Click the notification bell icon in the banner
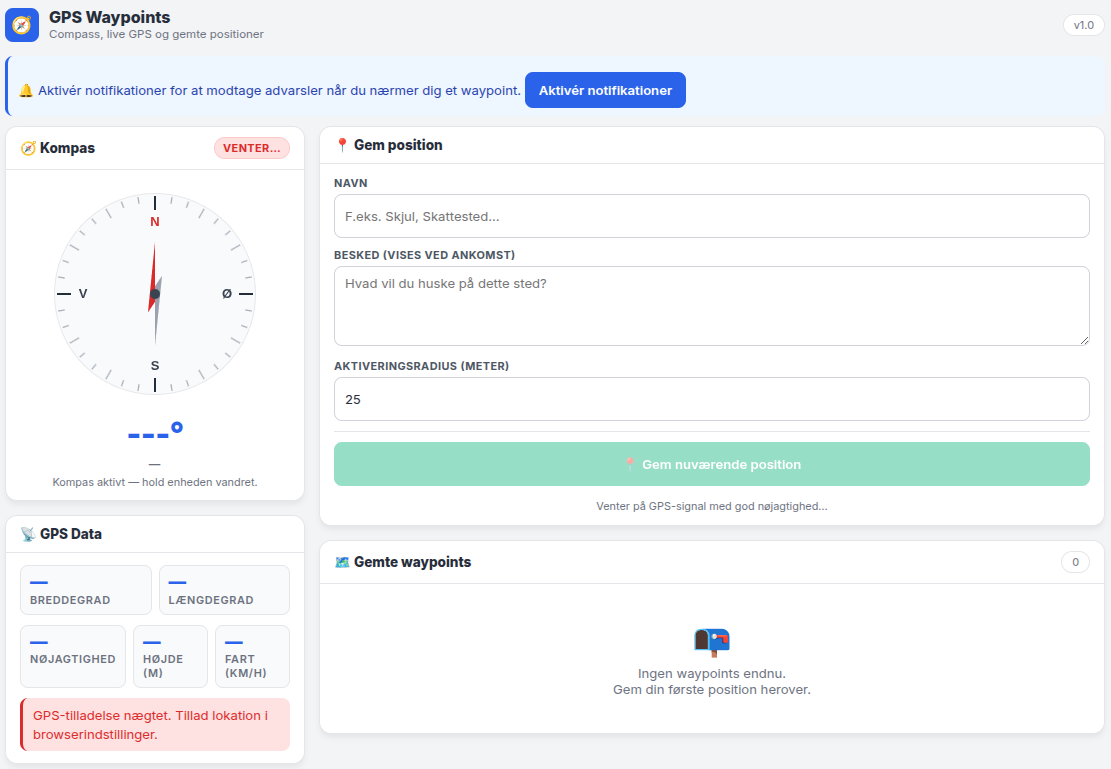This screenshot has width=1111, height=769. click(26, 91)
